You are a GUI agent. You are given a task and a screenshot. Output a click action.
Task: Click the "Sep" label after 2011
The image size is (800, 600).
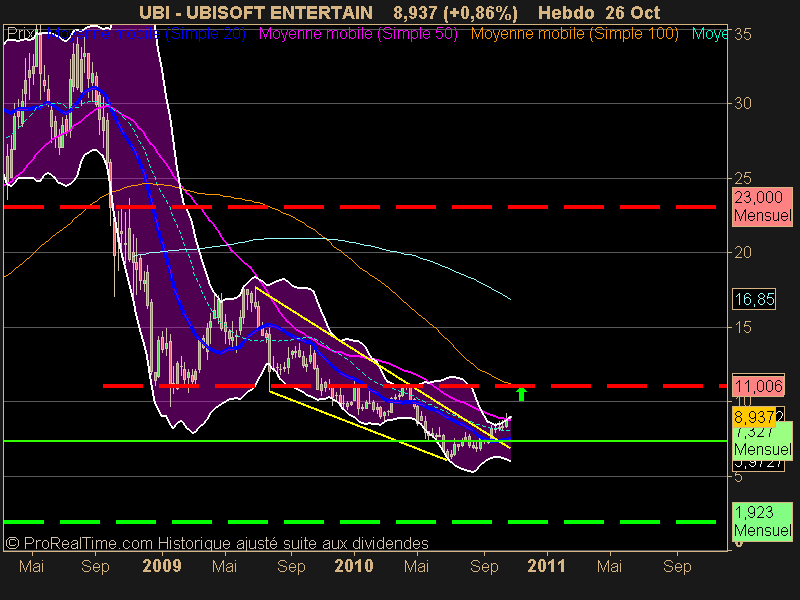tap(677, 566)
